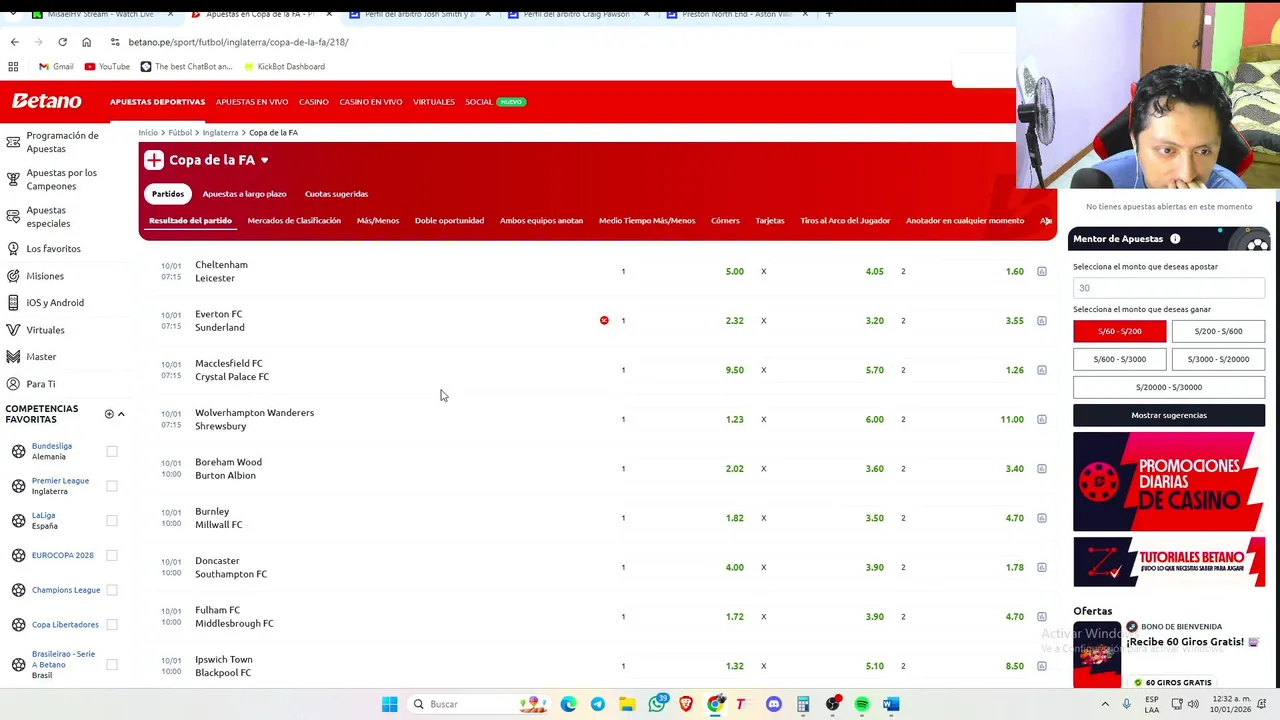The height and width of the screenshot is (720, 1280).
Task: Select the Córners market tab
Action: tap(725, 220)
